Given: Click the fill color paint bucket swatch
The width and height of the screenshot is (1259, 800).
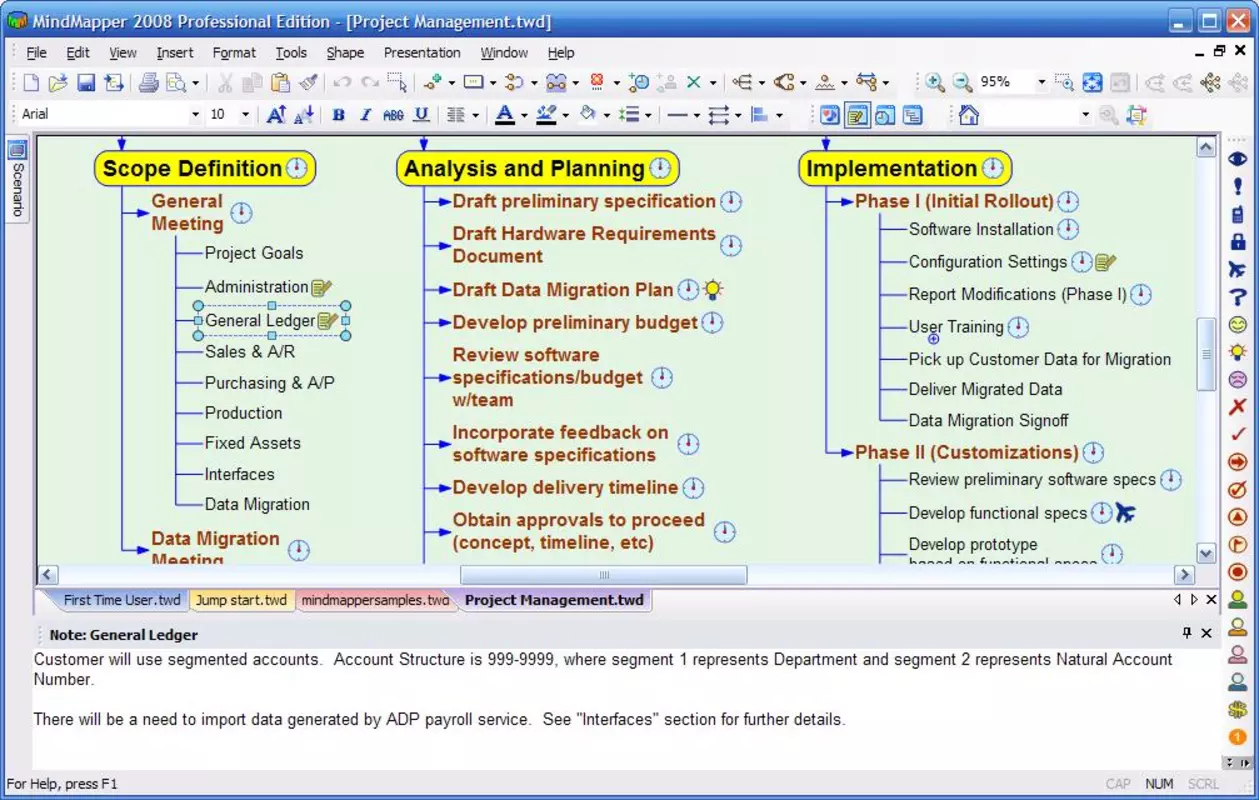Looking at the screenshot, I should [588, 115].
